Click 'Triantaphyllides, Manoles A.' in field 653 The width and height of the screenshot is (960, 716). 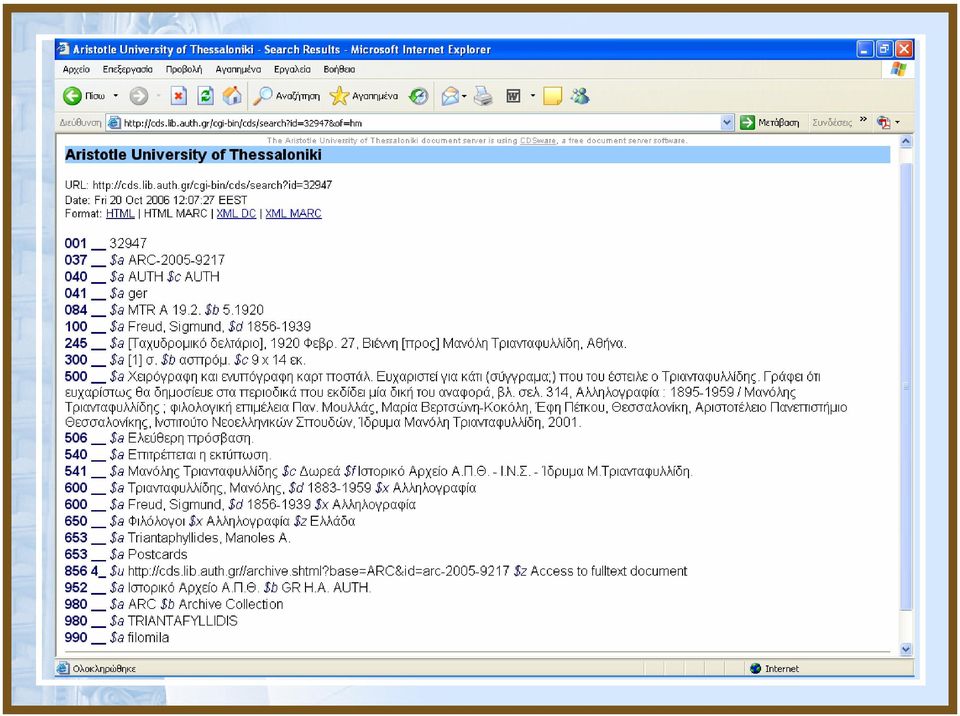click(209, 538)
